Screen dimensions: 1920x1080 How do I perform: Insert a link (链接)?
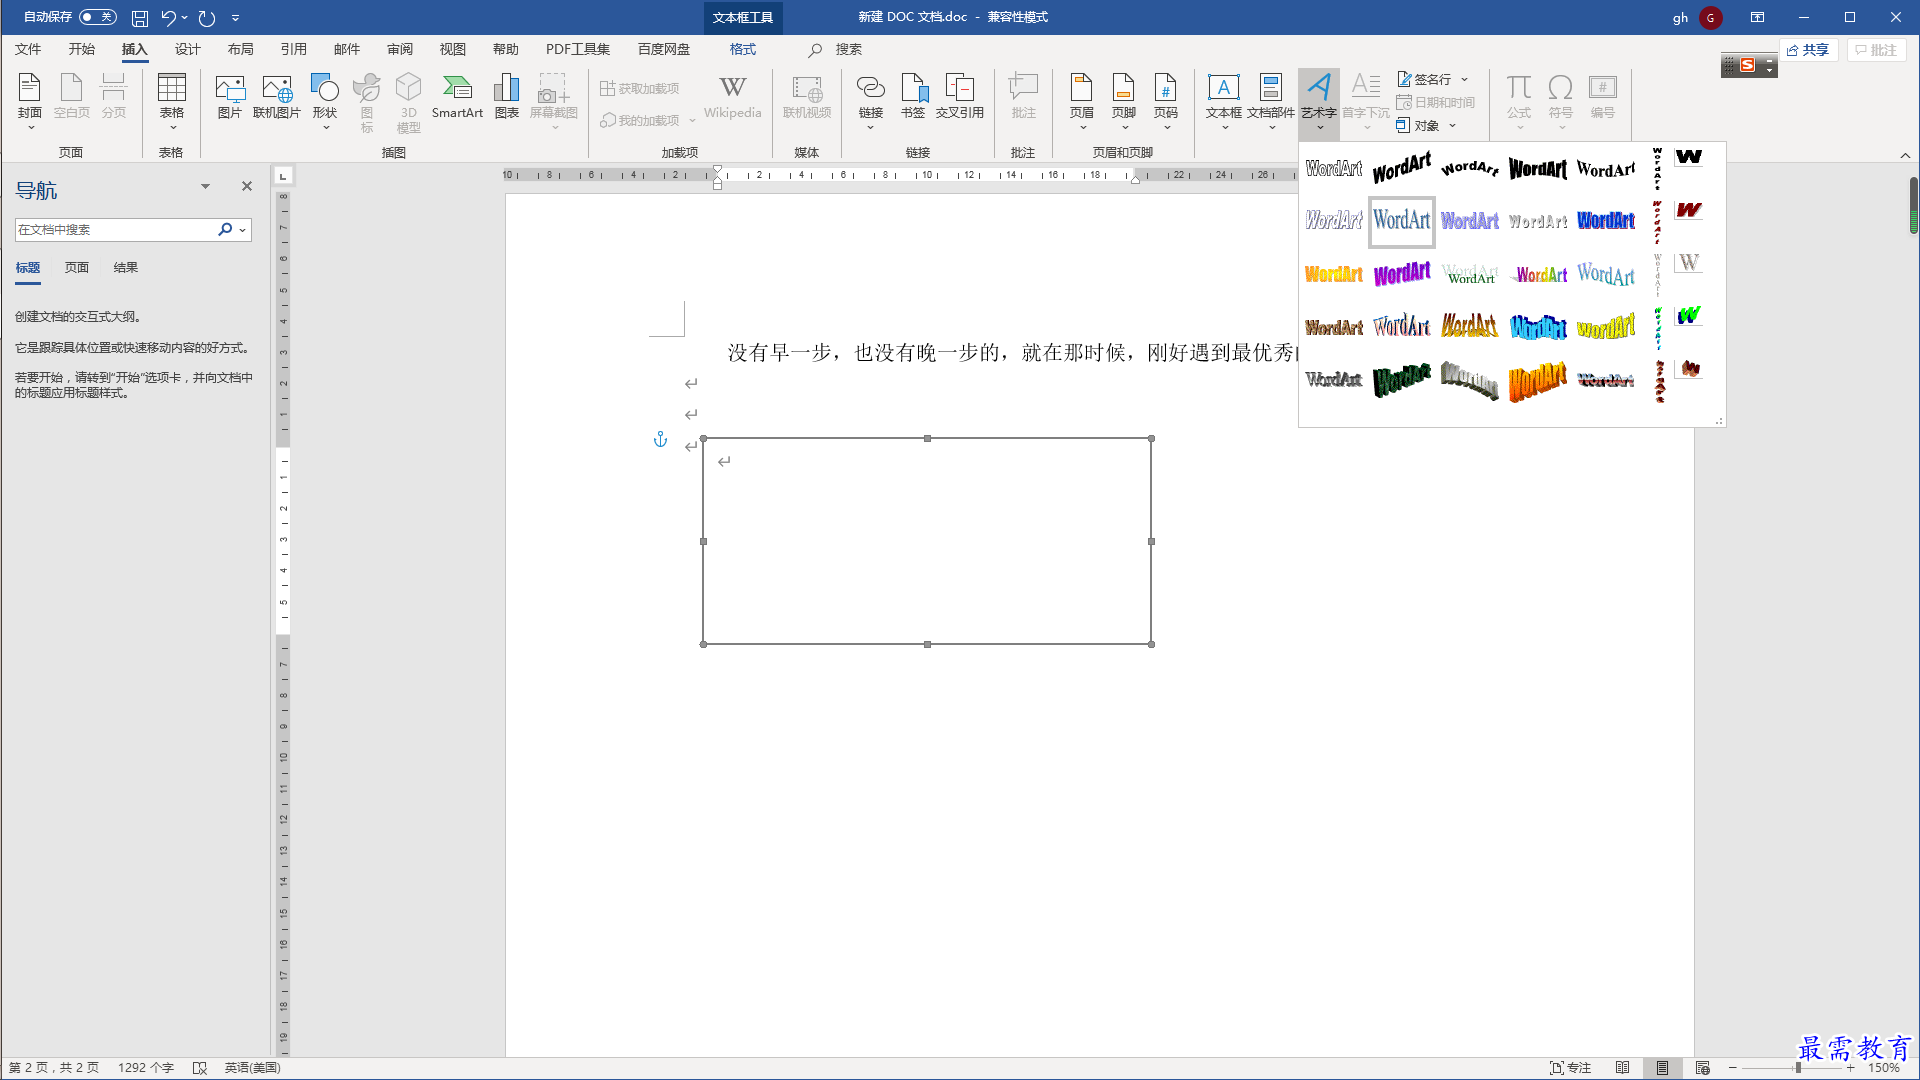tap(871, 102)
